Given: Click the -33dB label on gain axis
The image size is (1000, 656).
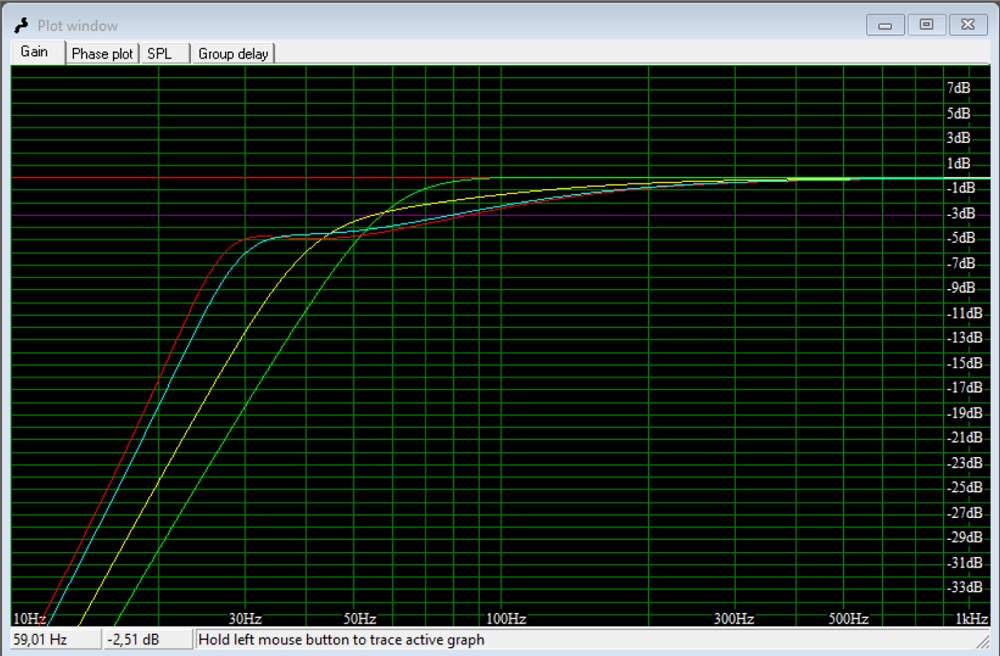Looking at the screenshot, I should tap(964, 587).
